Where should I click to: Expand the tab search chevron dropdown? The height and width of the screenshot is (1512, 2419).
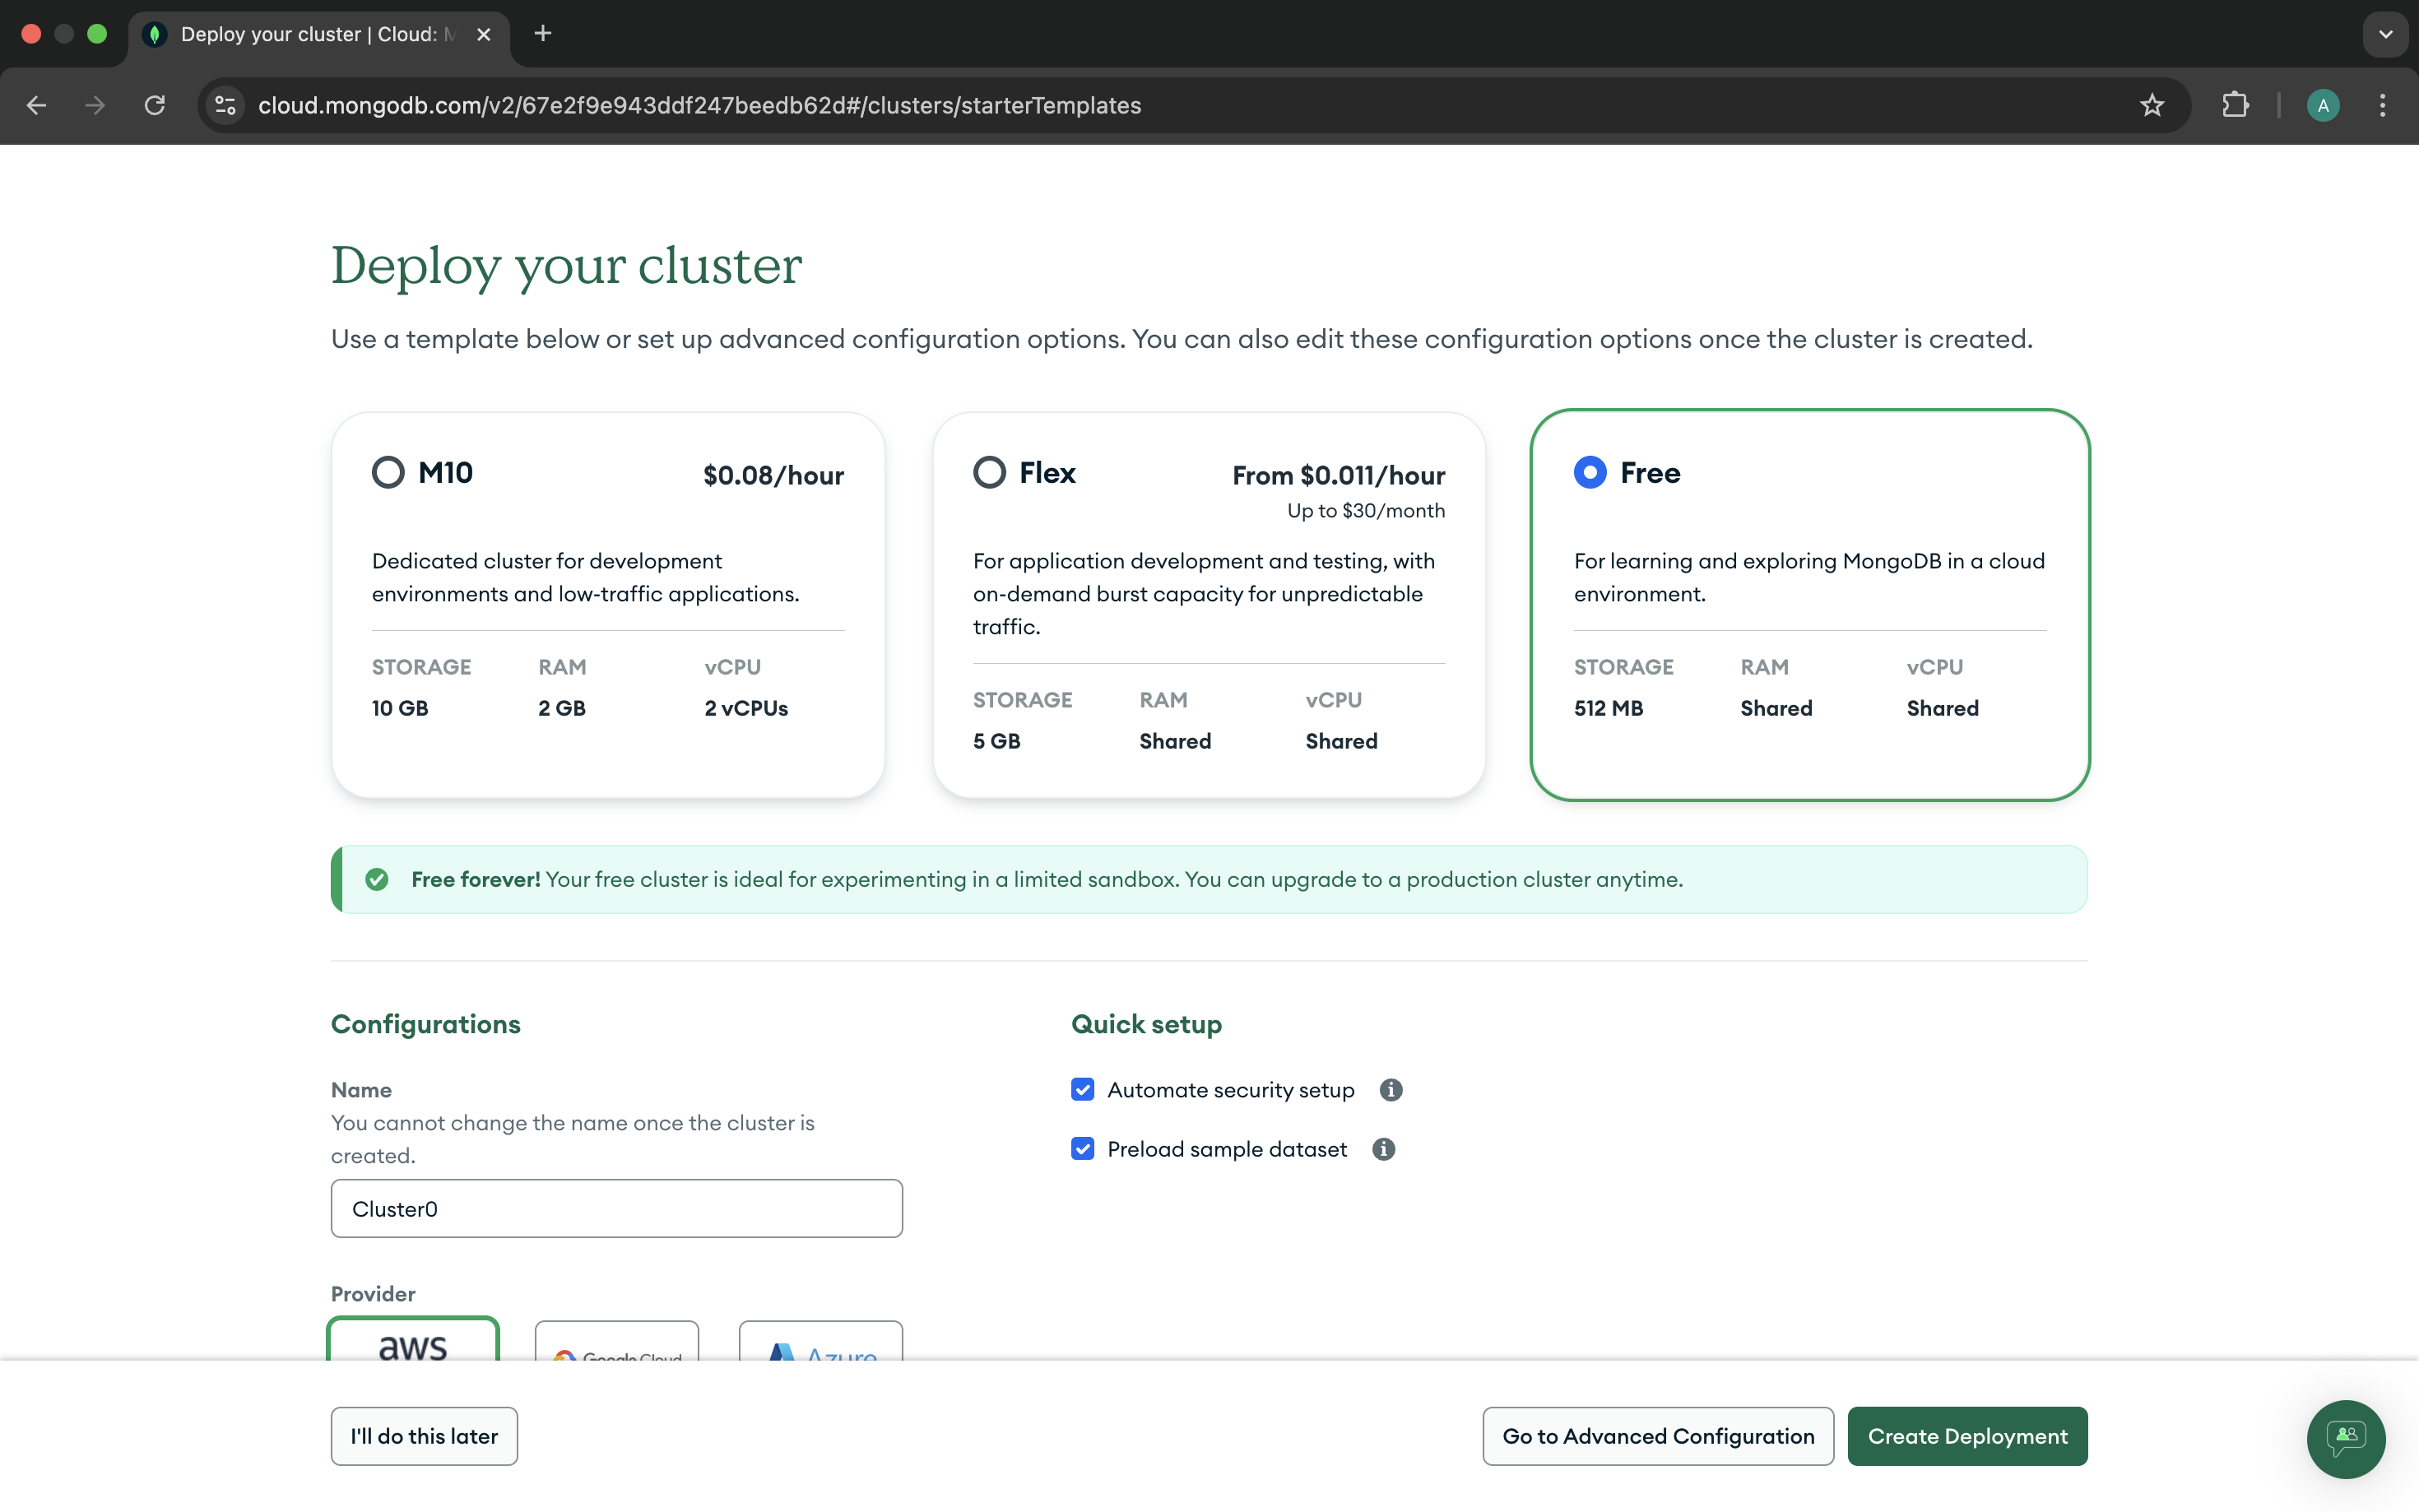2385,34
